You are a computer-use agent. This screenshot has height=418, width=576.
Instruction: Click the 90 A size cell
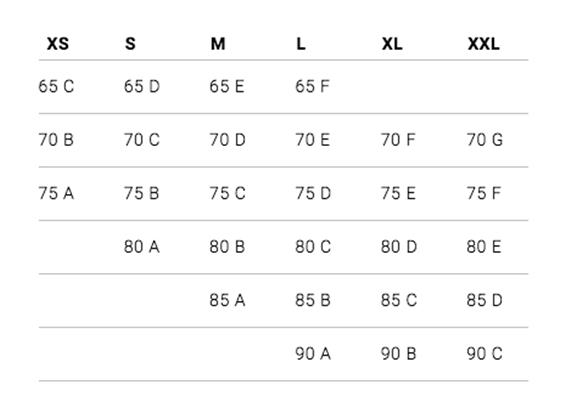coord(313,354)
